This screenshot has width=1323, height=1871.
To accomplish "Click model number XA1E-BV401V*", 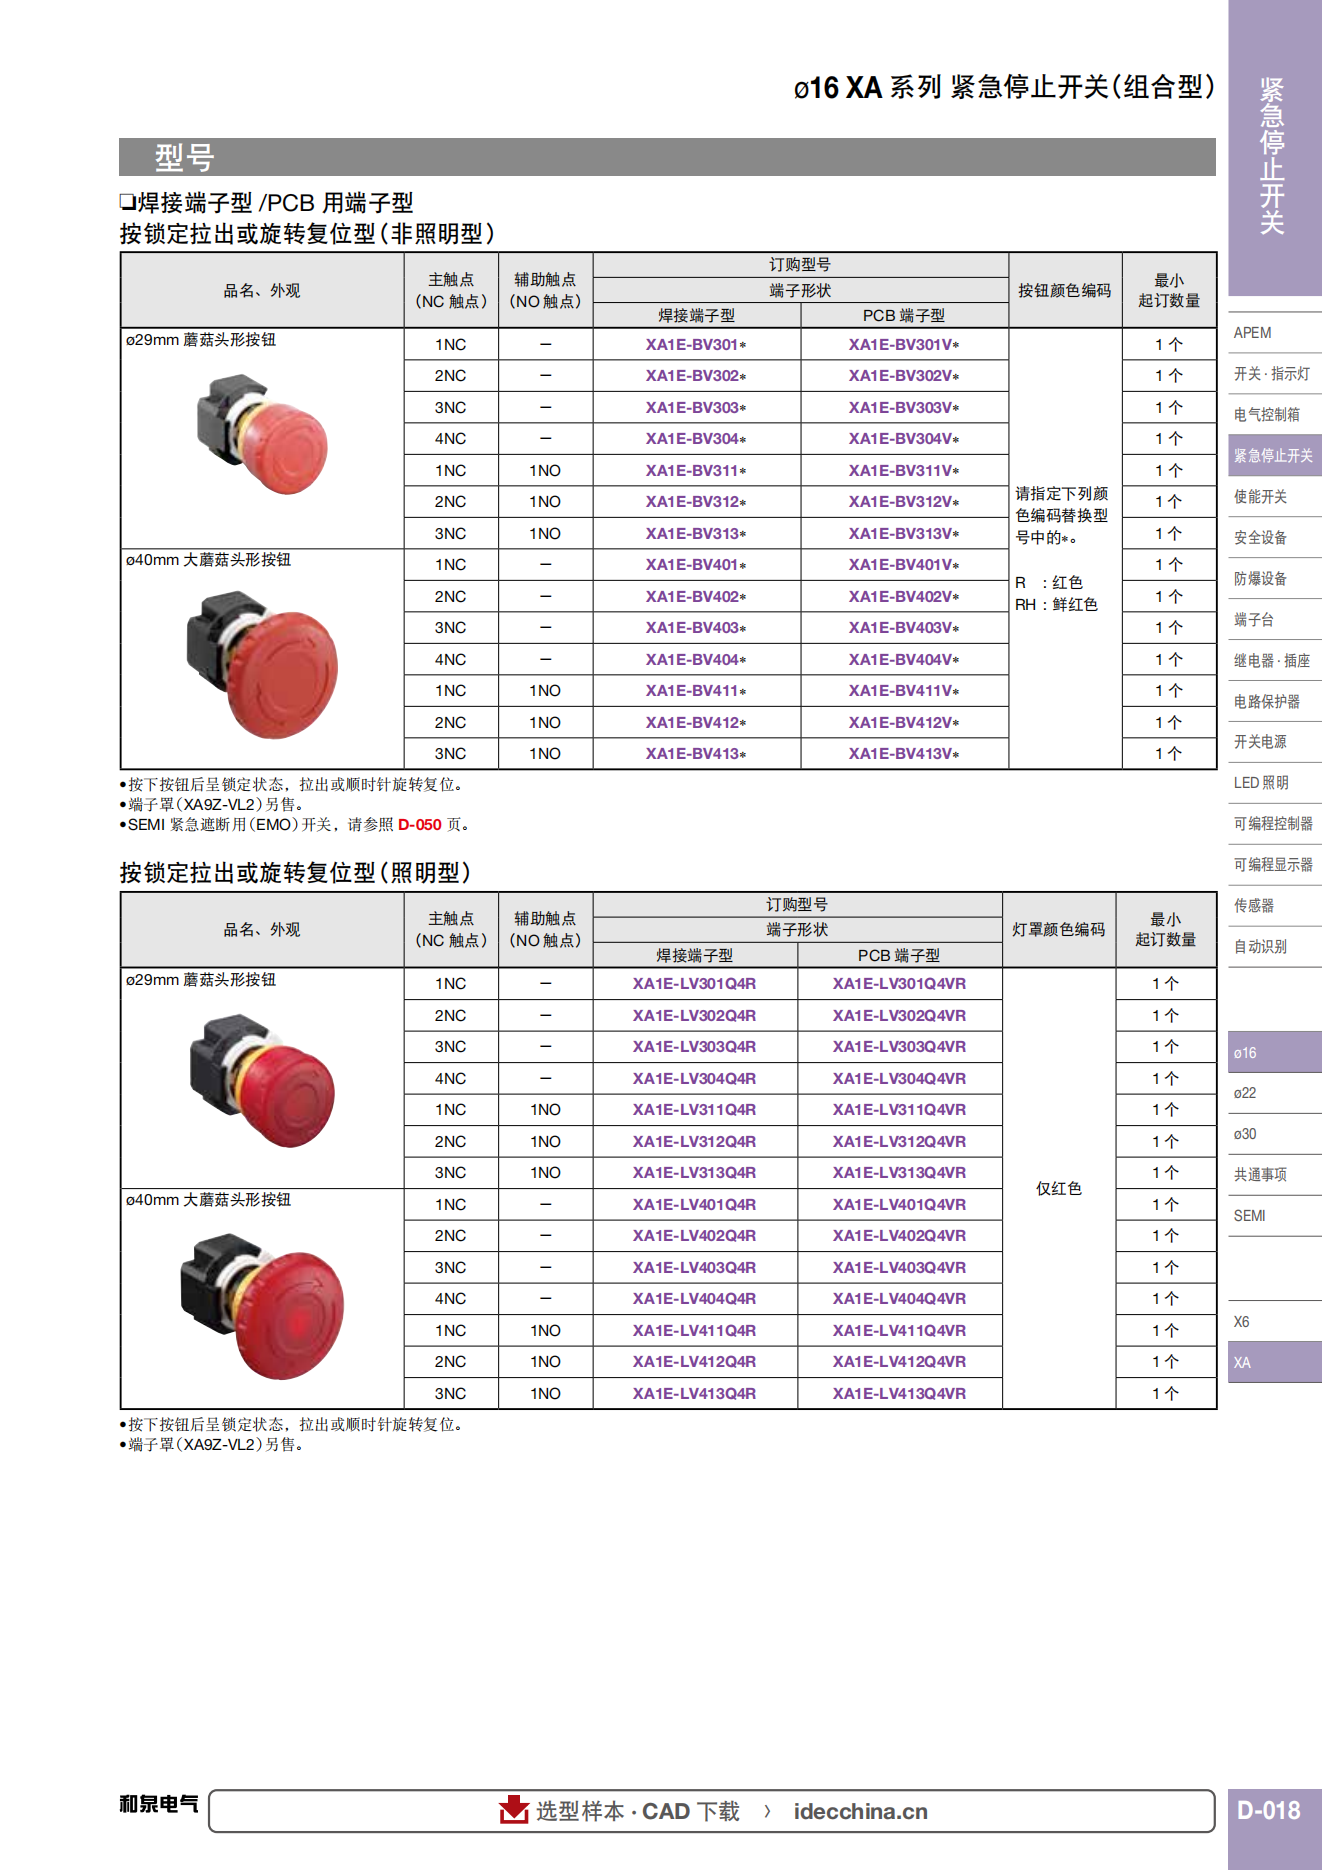I will tap(904, 565).
